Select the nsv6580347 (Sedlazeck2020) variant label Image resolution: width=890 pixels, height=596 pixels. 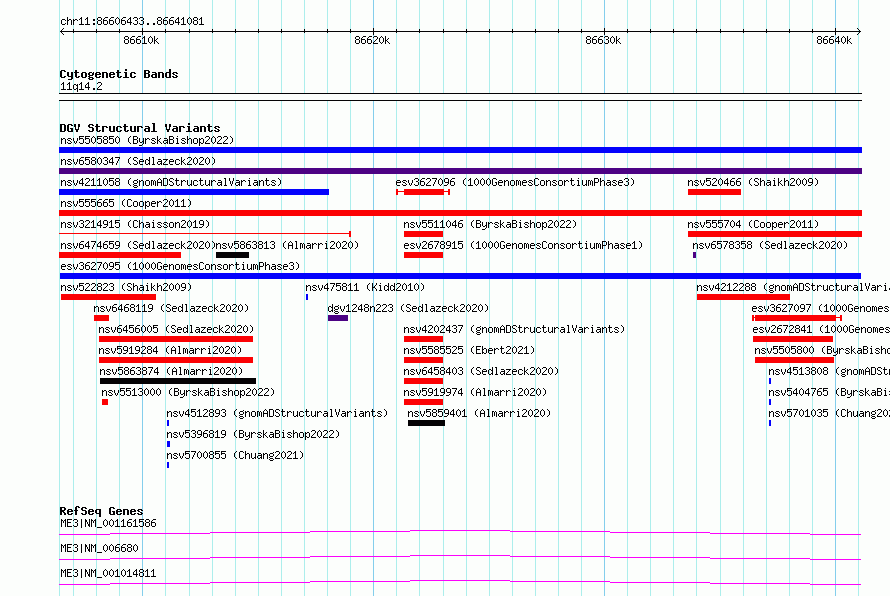point(138,161)
